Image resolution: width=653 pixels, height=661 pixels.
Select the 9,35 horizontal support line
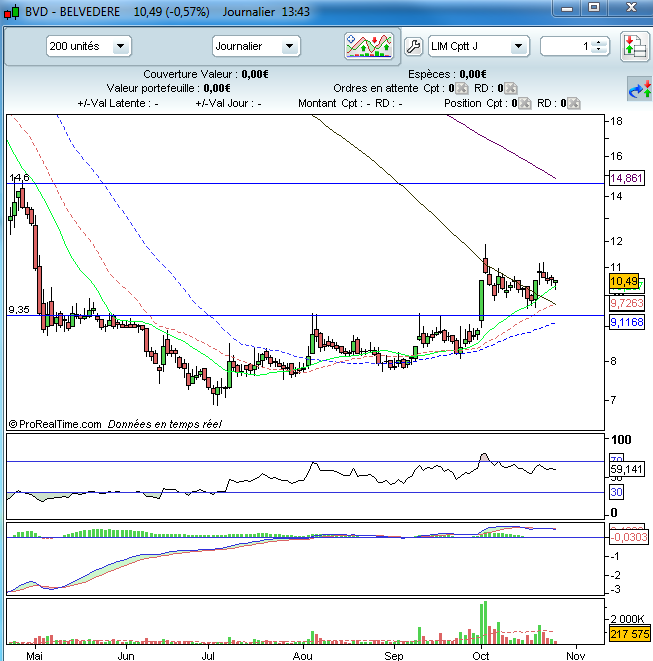[306, 315]
